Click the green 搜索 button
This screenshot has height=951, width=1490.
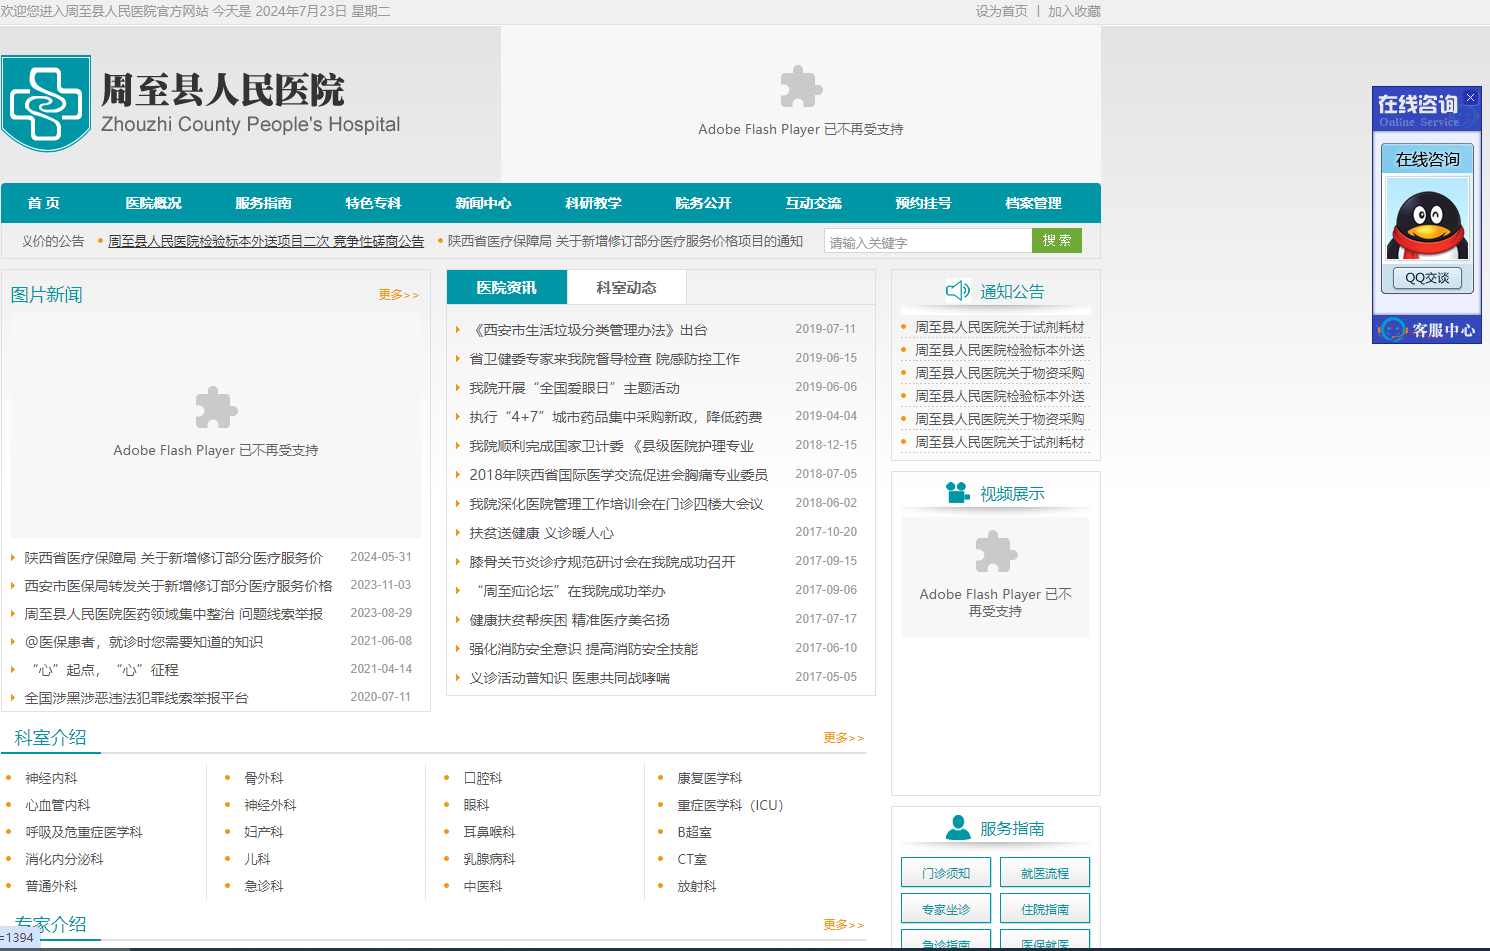(1057, 241)
